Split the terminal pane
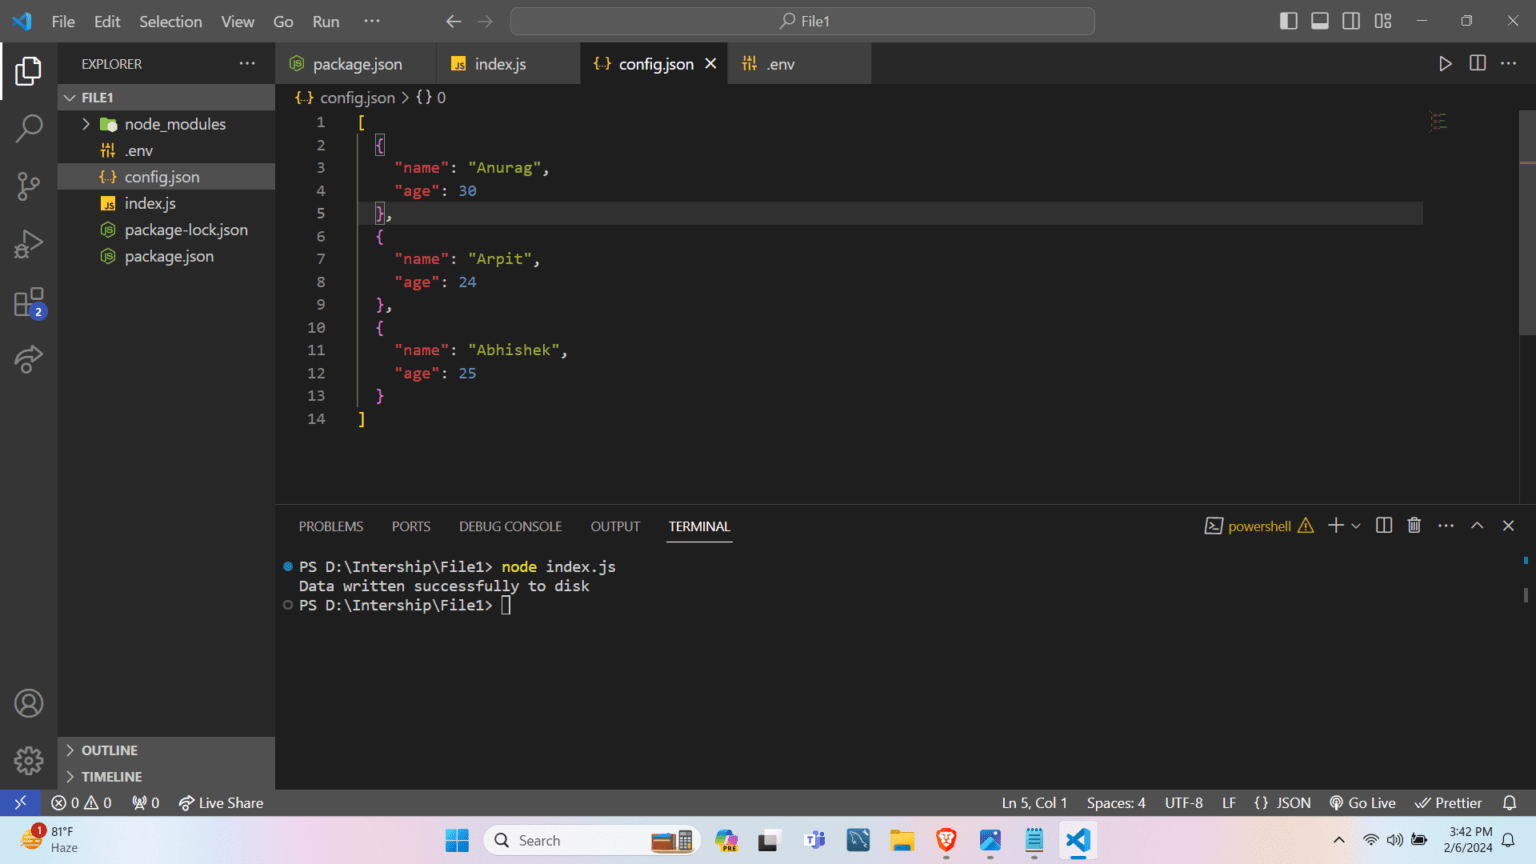1536x864 pixels. [x=1383, y=524]
